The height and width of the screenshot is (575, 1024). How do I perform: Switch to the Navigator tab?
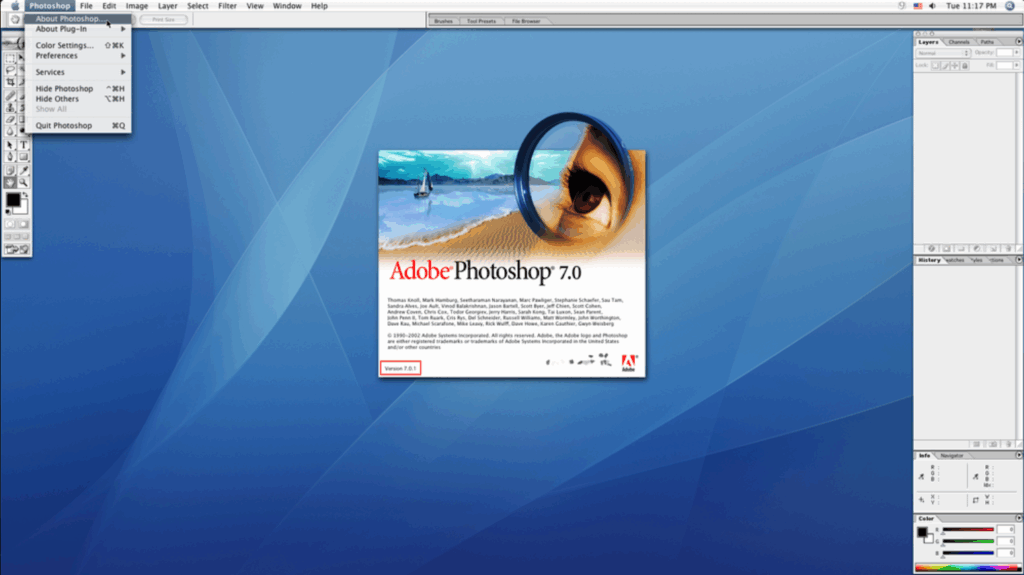point(952,455)
